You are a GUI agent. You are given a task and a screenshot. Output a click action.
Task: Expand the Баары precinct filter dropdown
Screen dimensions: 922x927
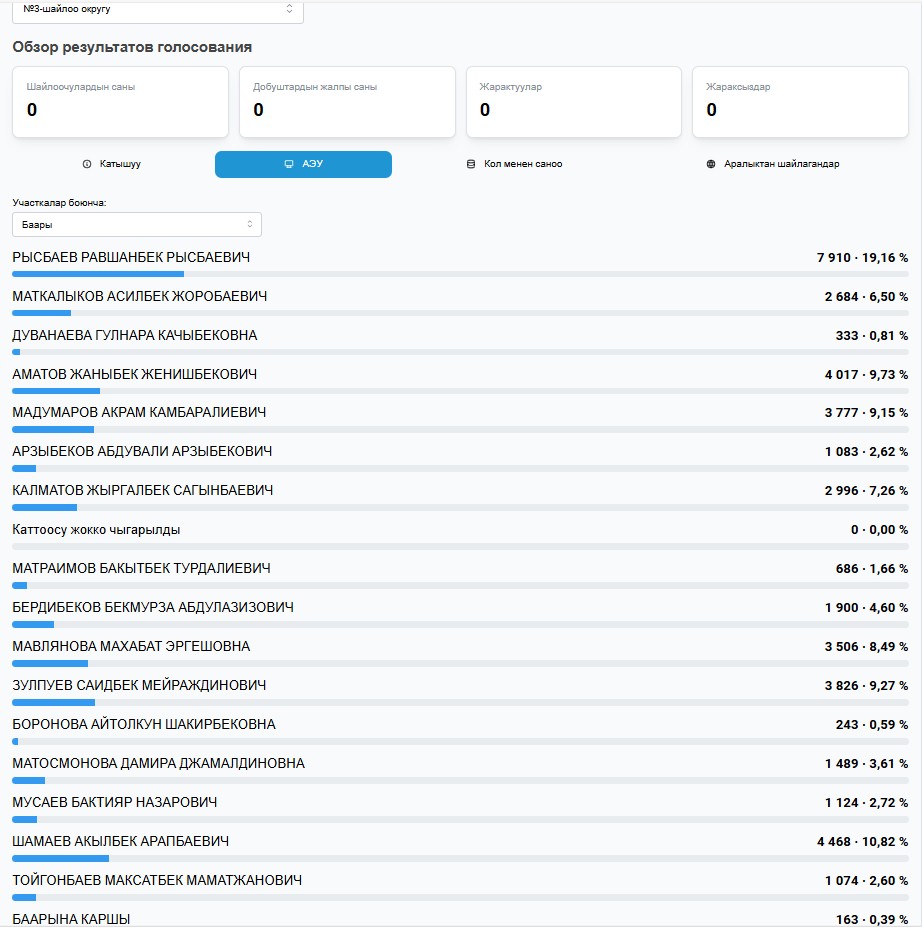(x=137, y=225)
